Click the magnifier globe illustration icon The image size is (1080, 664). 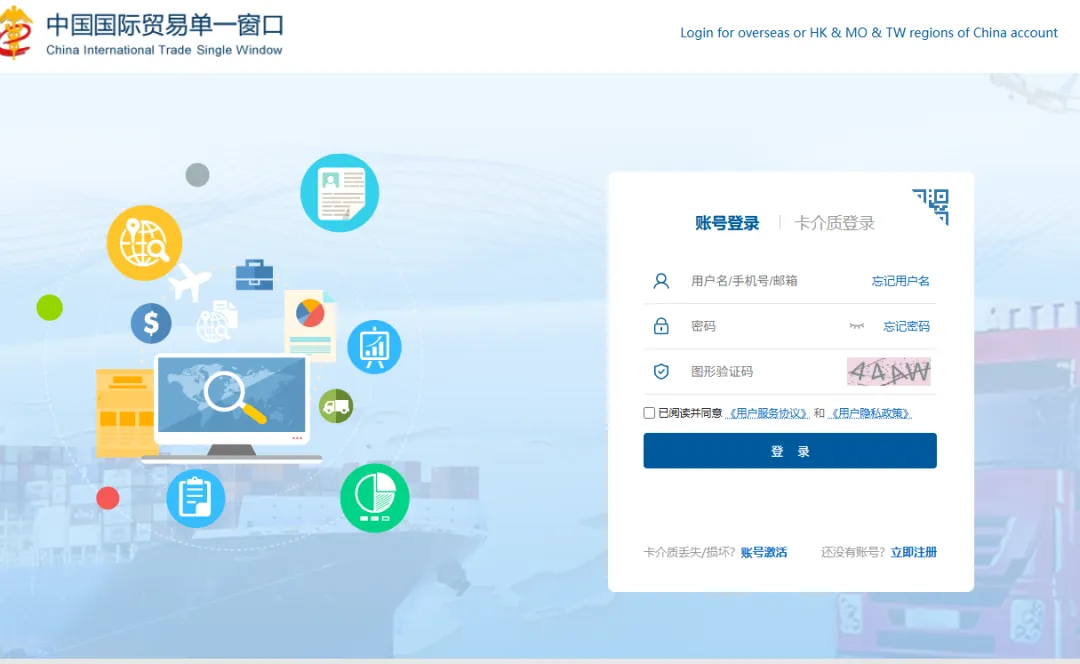click(x=144, y=243)
